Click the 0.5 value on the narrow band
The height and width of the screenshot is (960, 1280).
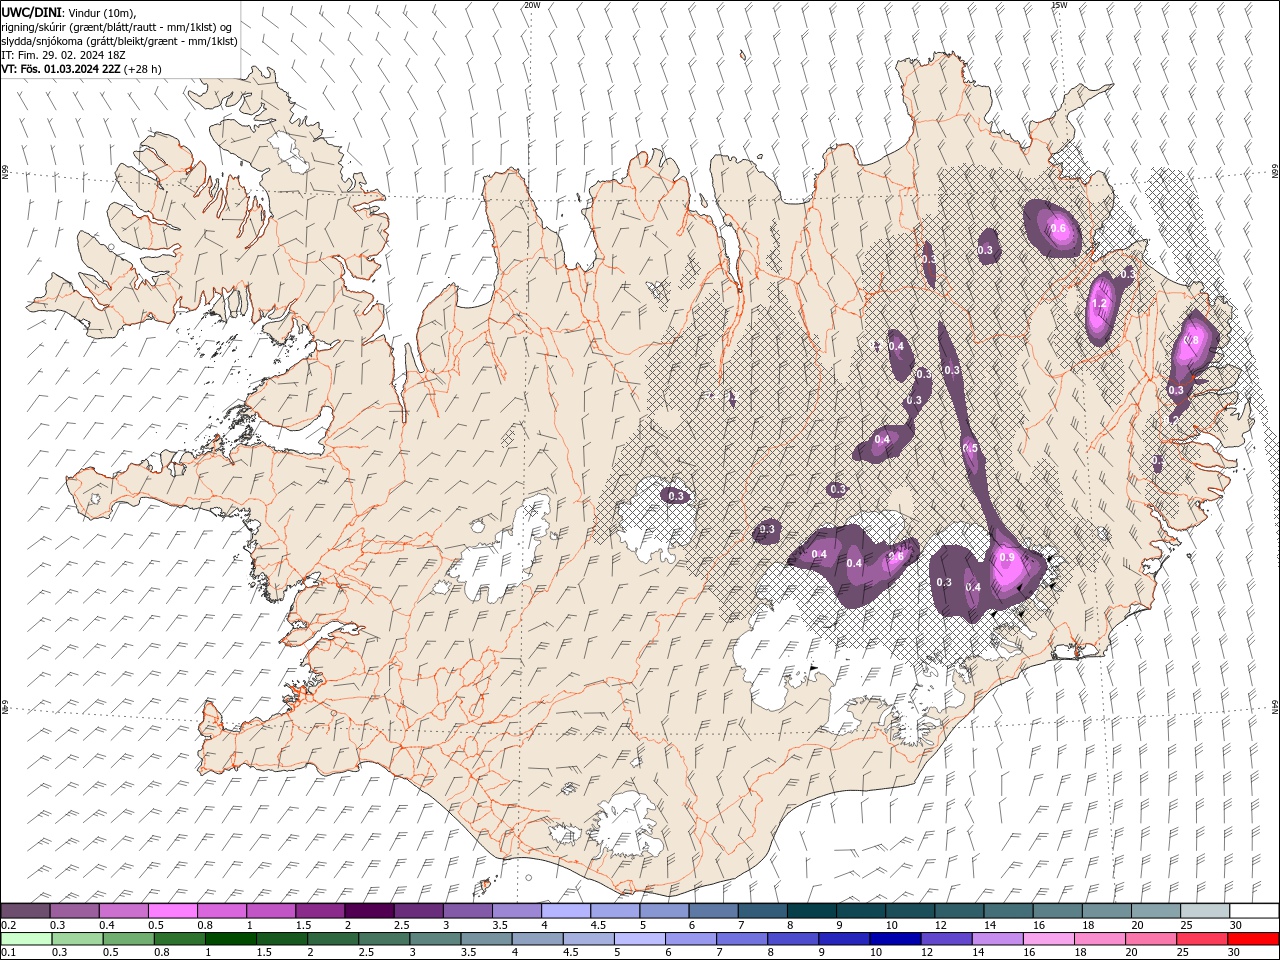pos(970,448)
